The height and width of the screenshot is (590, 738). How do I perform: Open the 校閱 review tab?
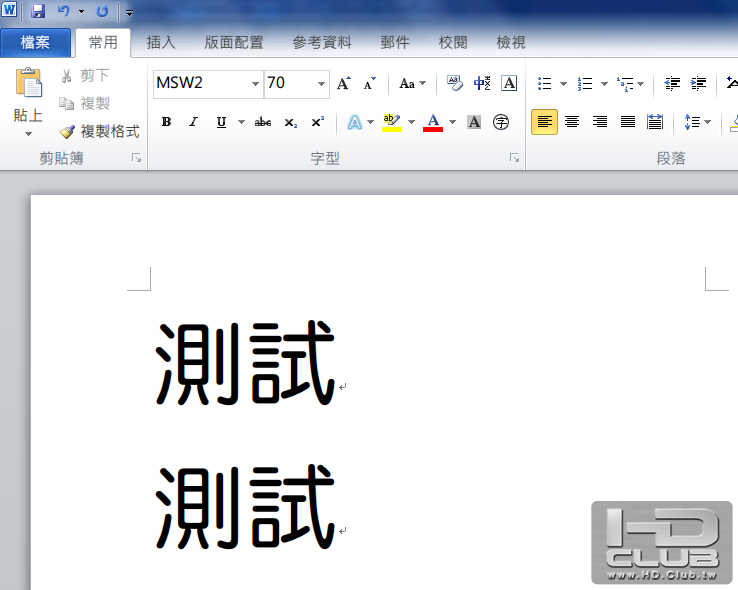click(x=453, y=42)
